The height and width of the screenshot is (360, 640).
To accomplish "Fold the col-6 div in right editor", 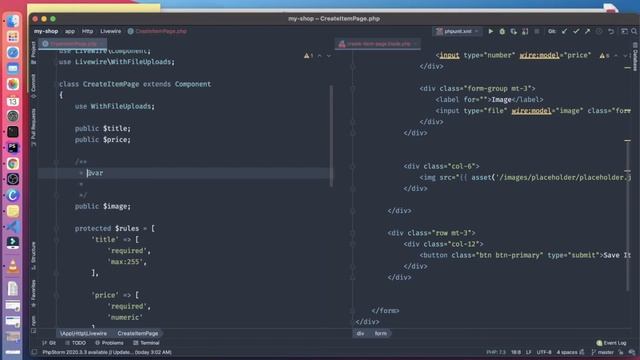I will pyautogui.click(x=353, y=166).
